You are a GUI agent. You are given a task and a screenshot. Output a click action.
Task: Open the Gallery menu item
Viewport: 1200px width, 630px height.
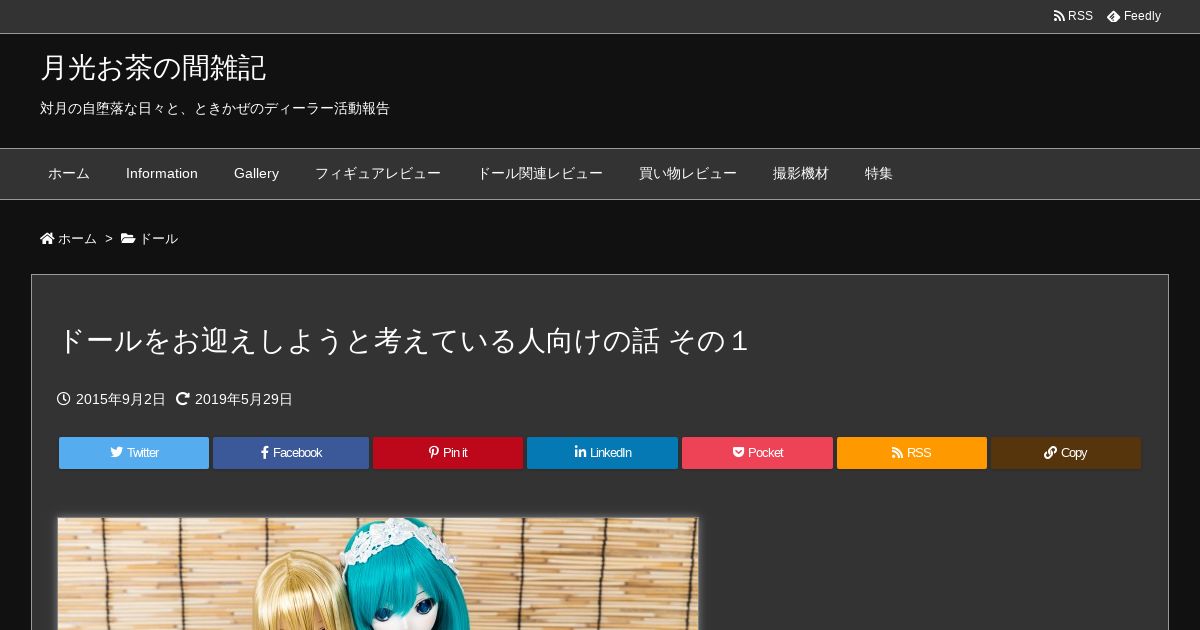coord(256,174)
